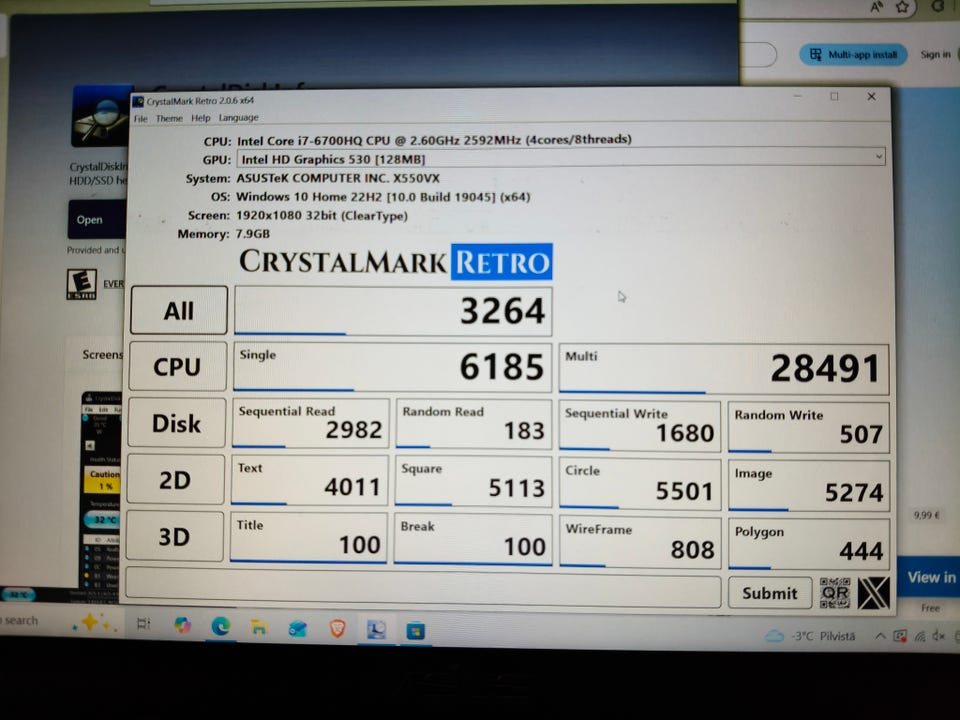Run the 3D benchmark
Viewport: 960px width, 720px height.
coord(174,536)
